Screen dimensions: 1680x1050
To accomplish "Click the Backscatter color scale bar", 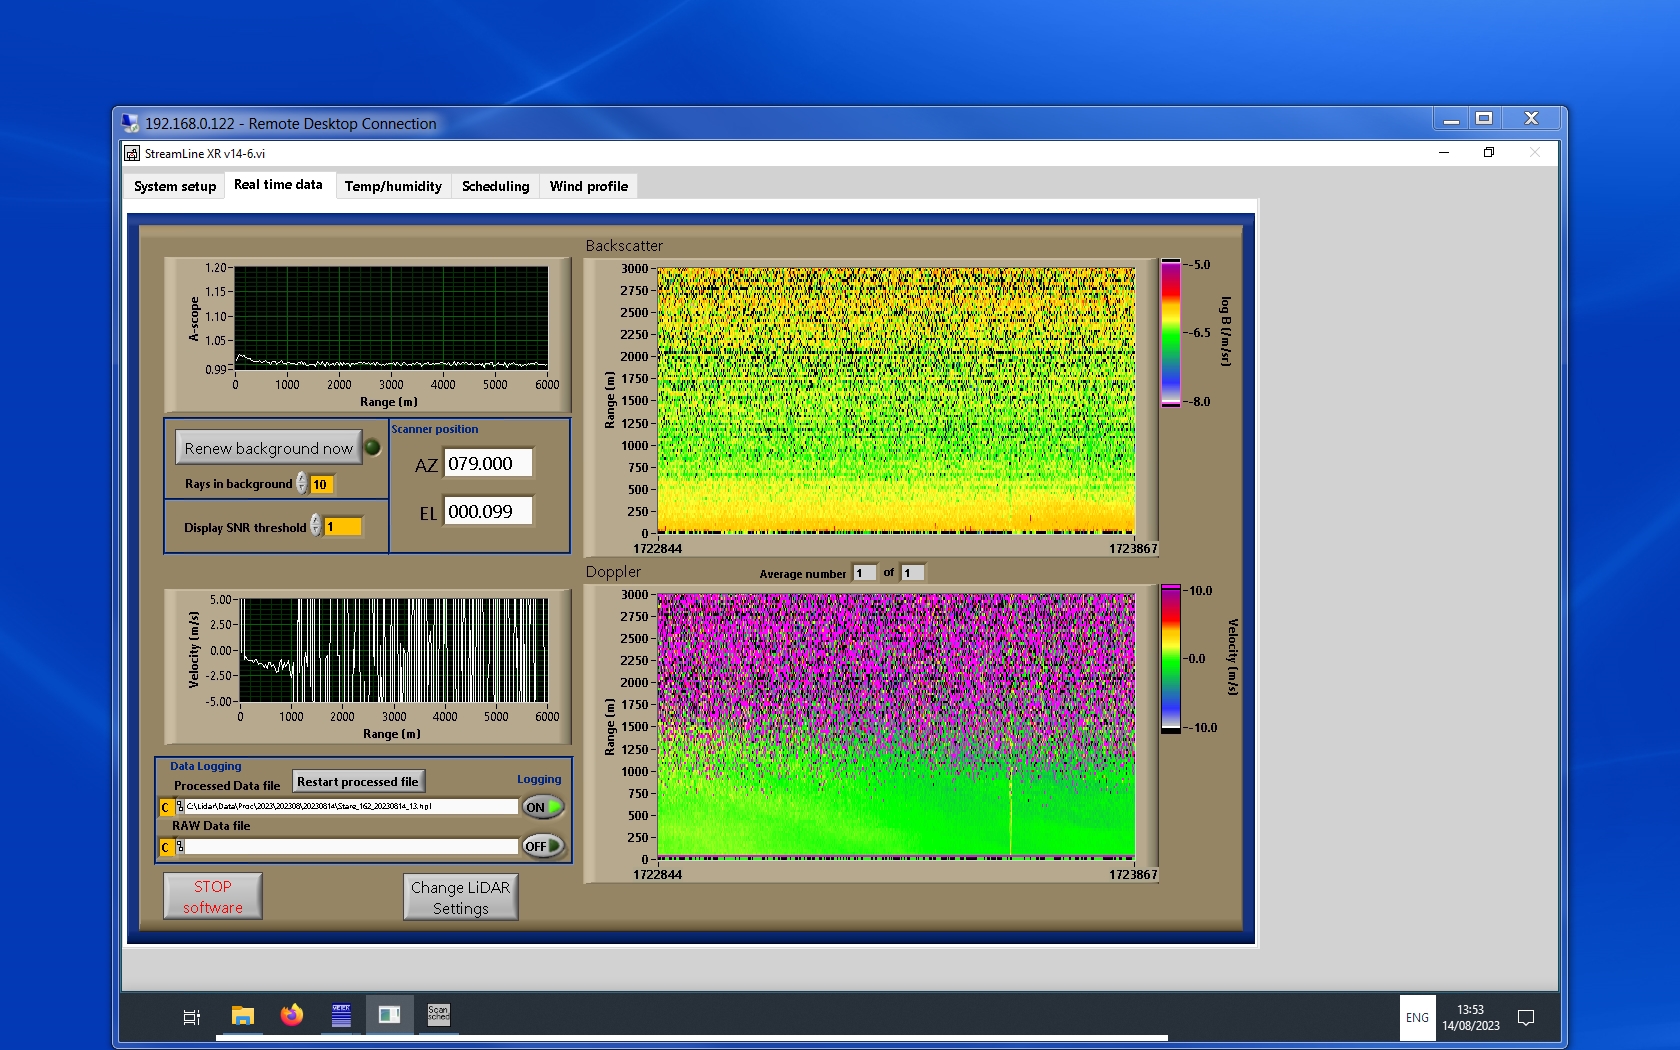I will 1170,333.
